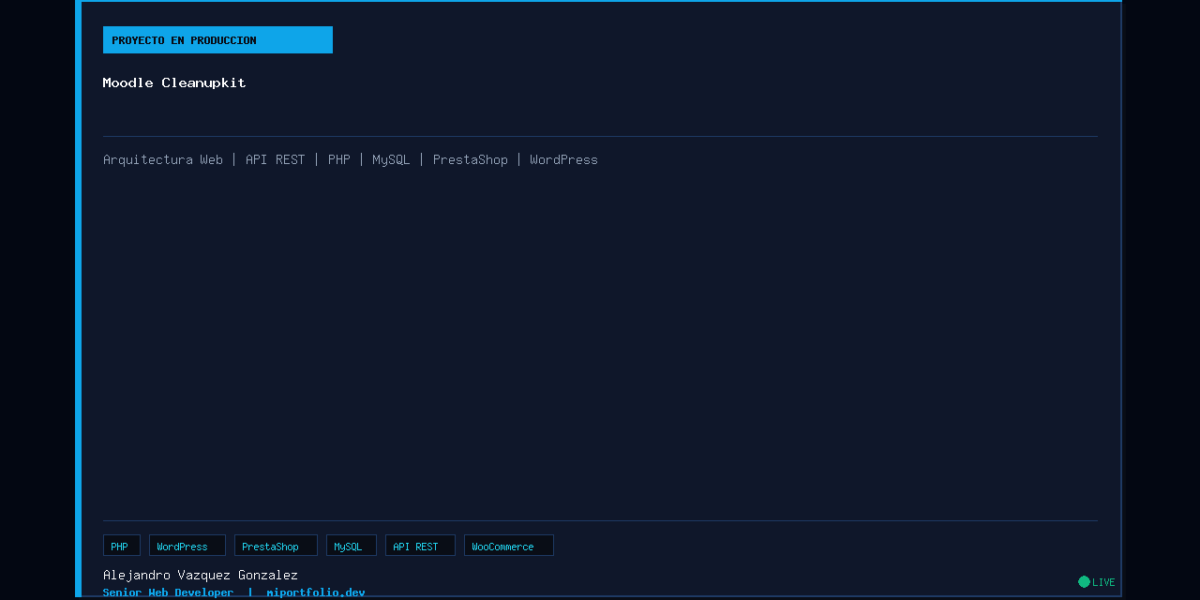Select the Moodle Cleanupkit project title
This screenshot has height=600, width=1200.
click(x=174, y=83)
